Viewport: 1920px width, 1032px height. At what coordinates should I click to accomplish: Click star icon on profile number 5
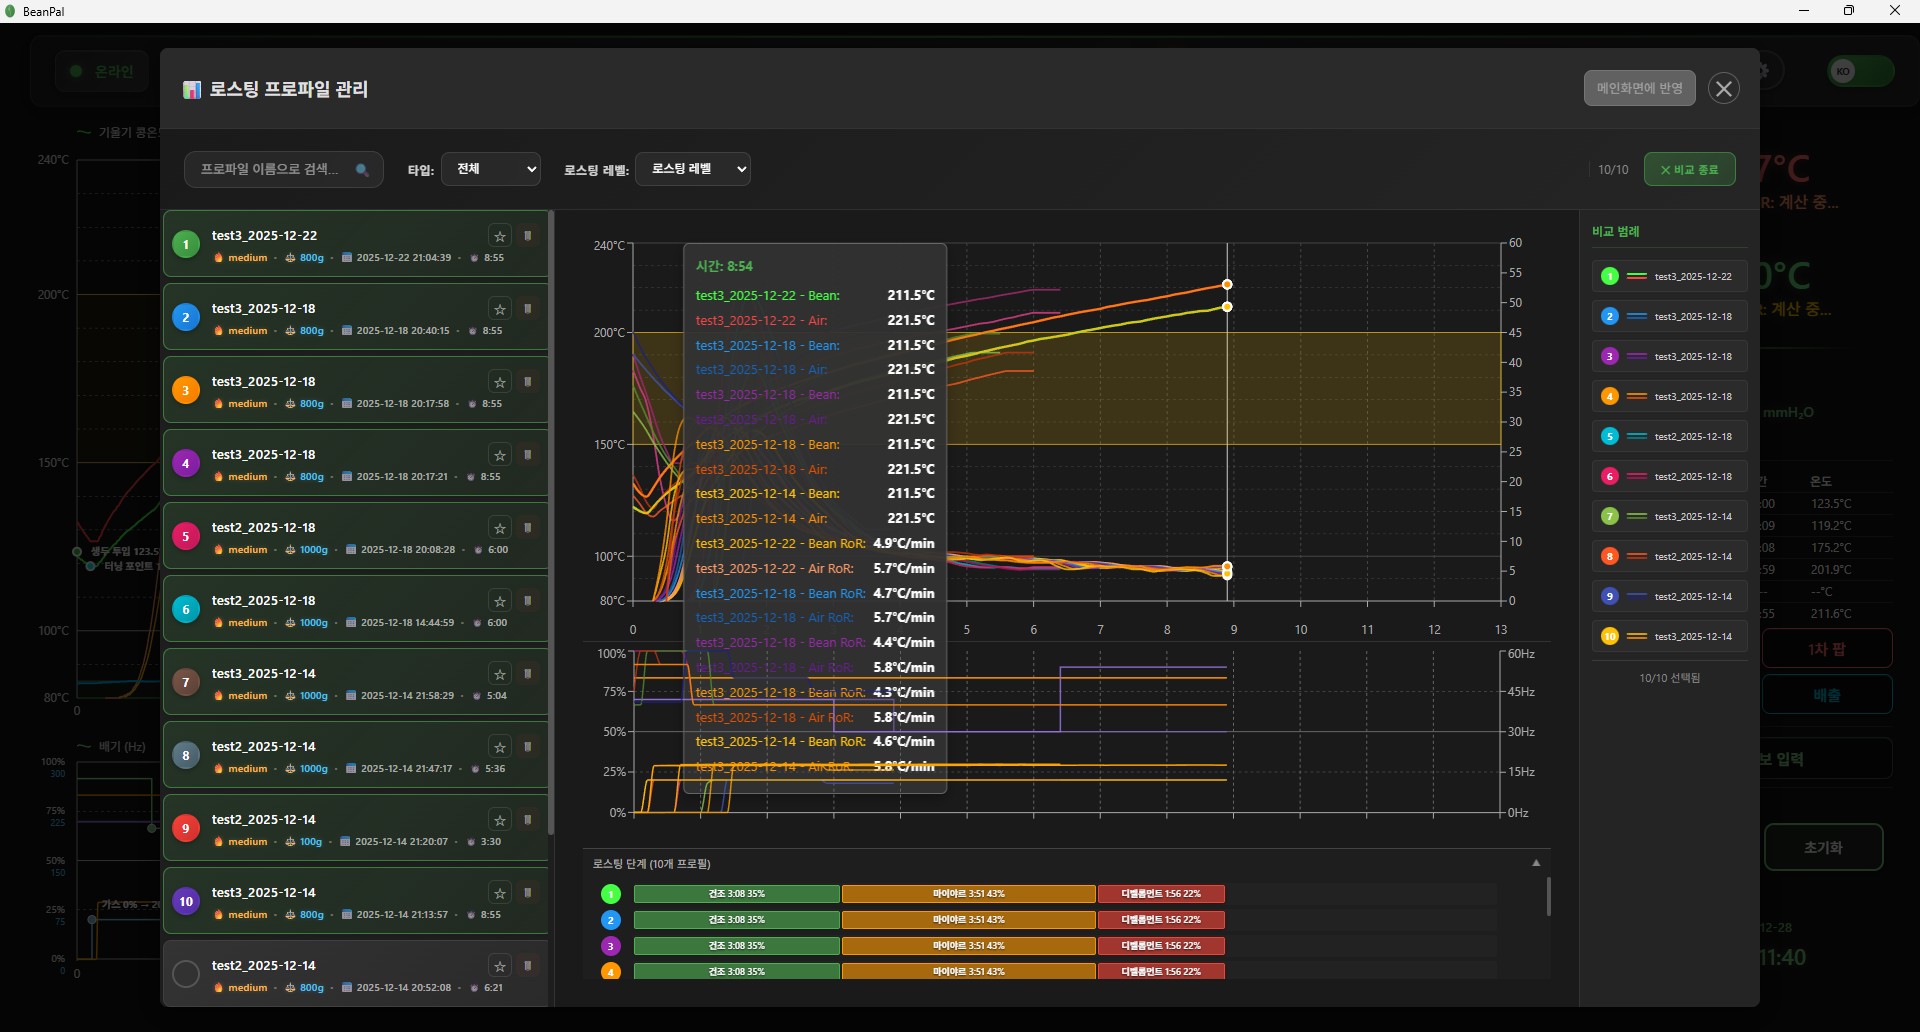pyautogui.click(x=499, y=528)
